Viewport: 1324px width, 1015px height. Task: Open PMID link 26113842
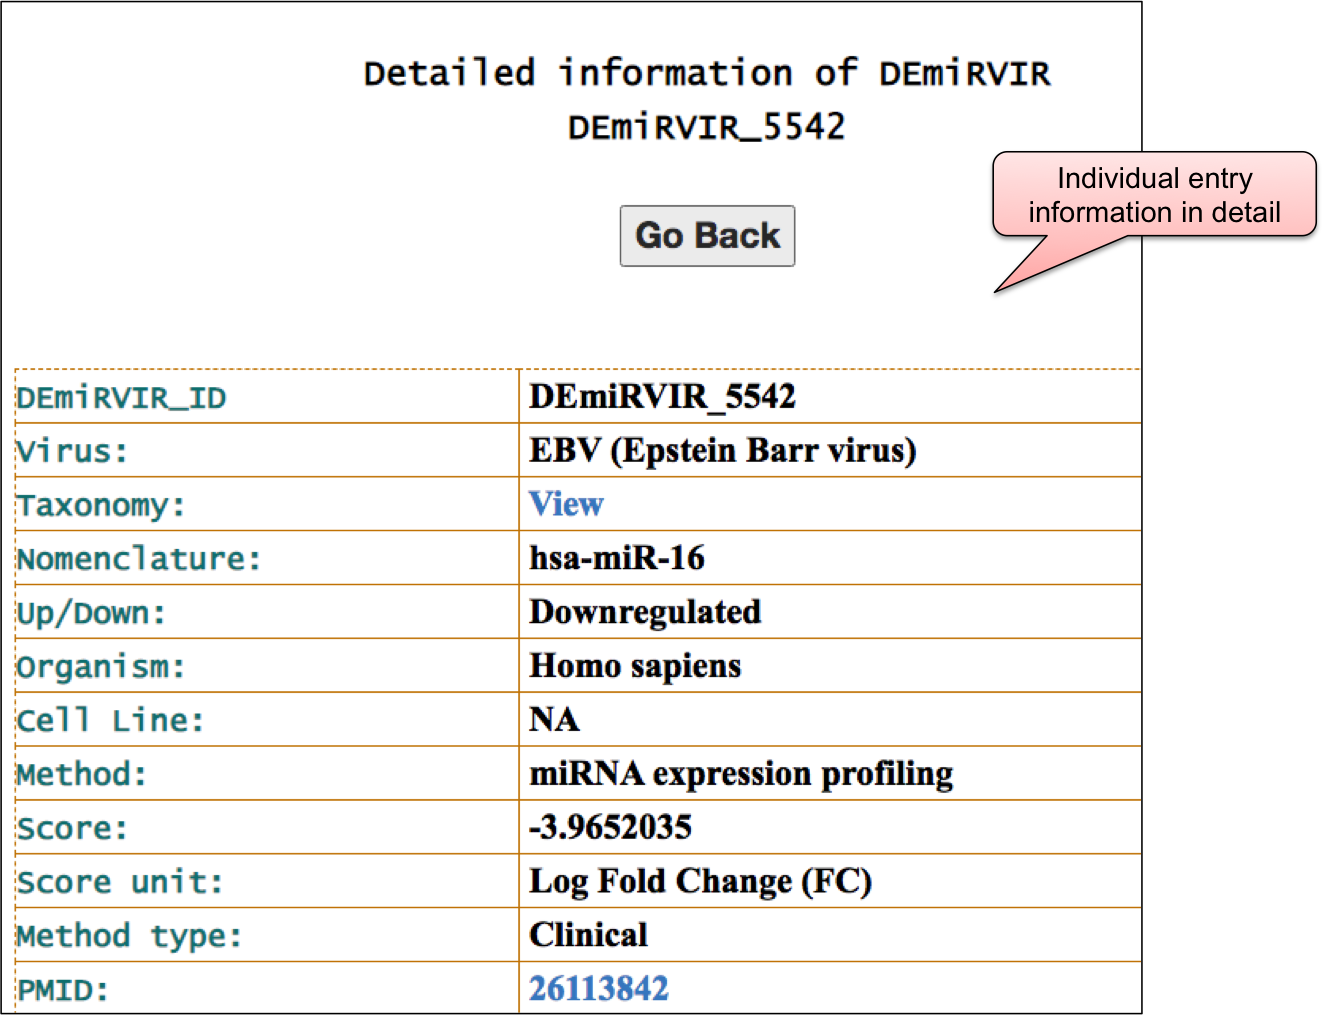click(598, 988)
